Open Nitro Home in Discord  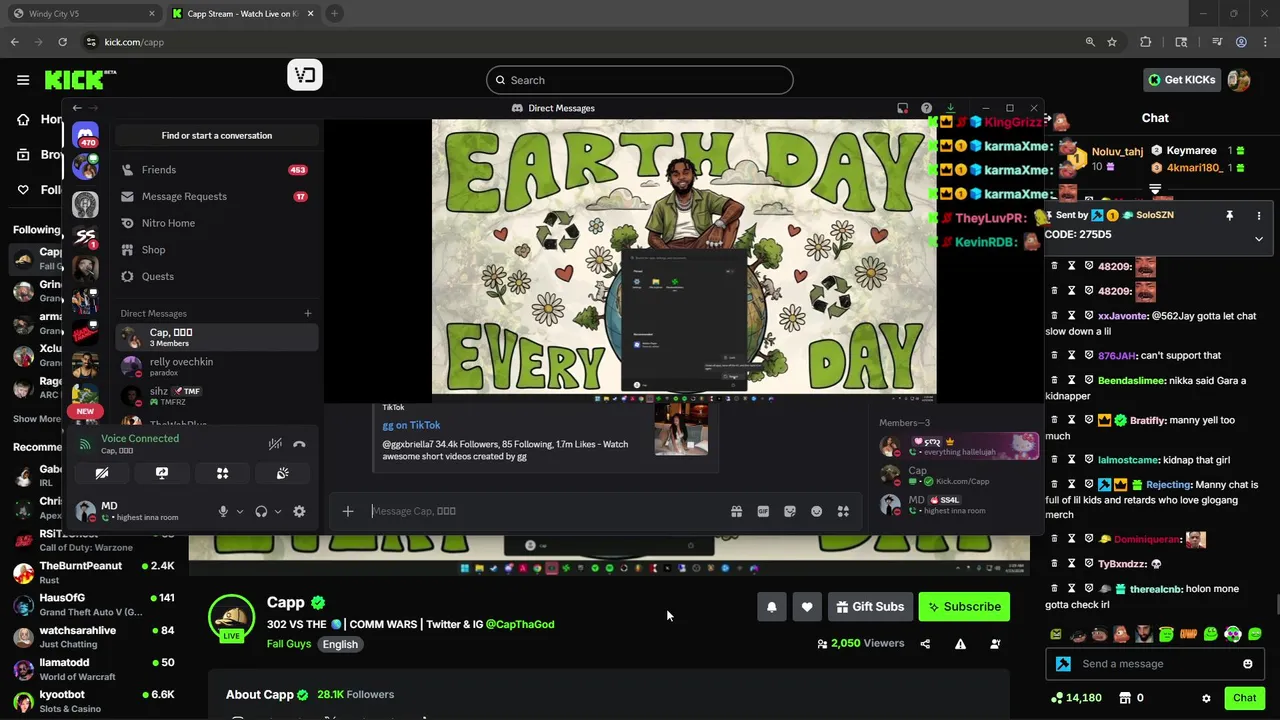click(215, 223)
